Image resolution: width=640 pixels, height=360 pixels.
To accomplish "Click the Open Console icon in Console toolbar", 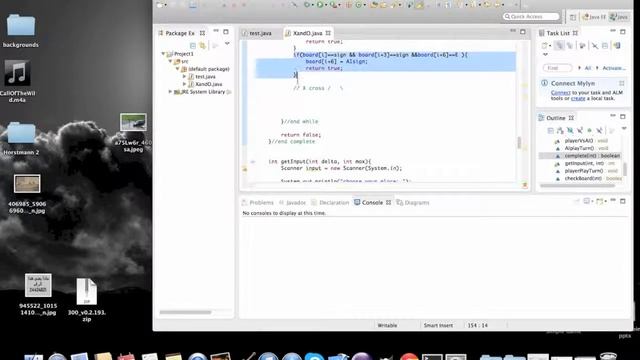I will tap(599, 202).
